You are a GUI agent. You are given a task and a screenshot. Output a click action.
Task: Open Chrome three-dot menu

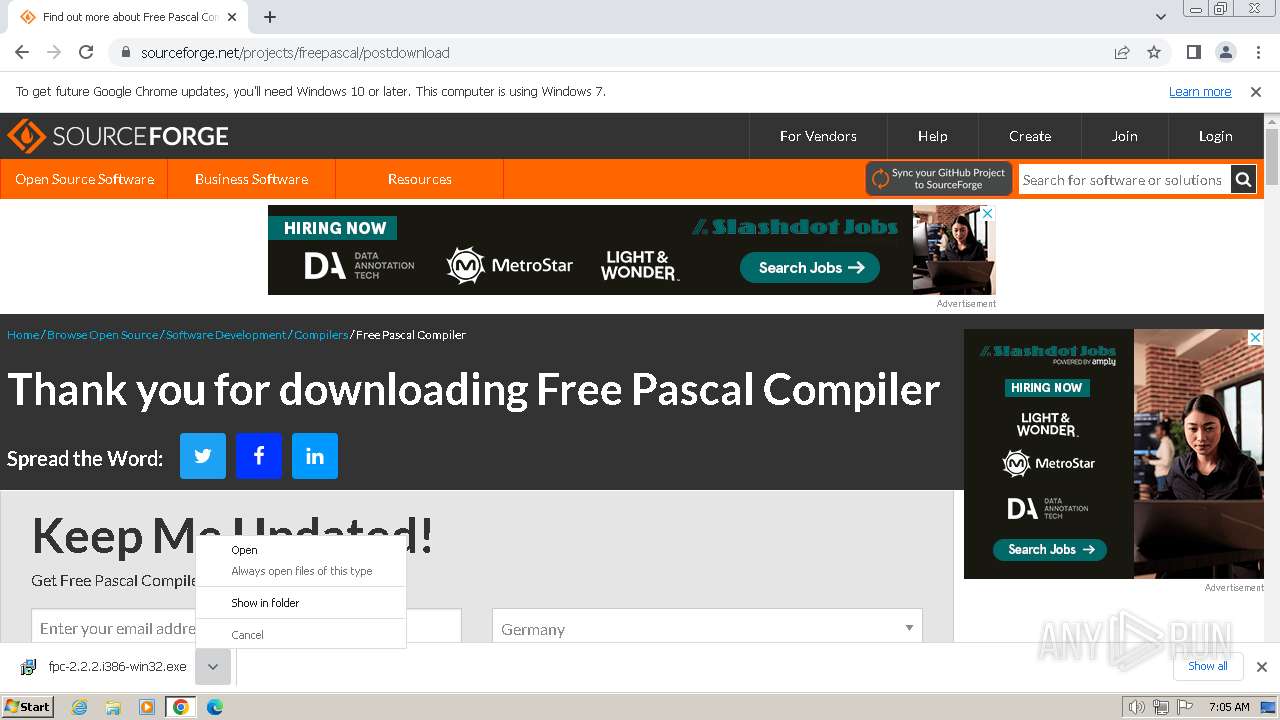[x=1257, y=52]
